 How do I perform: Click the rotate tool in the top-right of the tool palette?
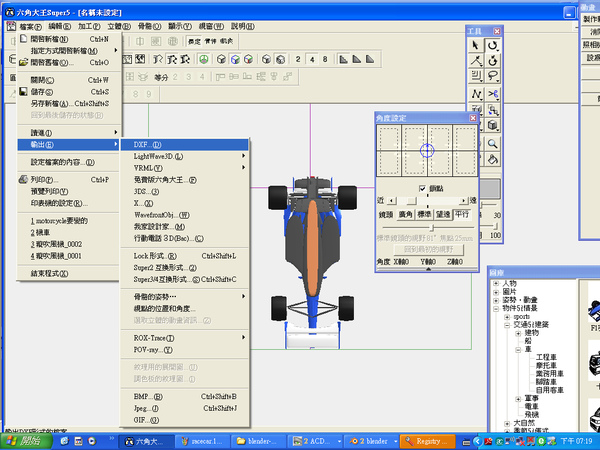point(493,45)
